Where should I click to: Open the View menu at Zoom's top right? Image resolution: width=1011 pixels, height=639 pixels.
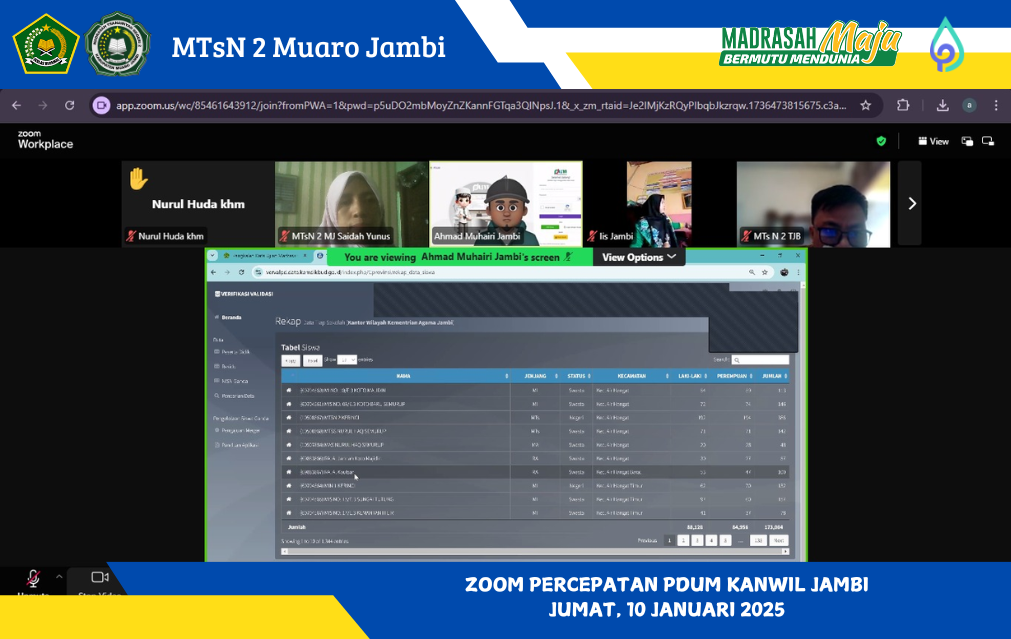pyautogui.click(x=933, y=141)
